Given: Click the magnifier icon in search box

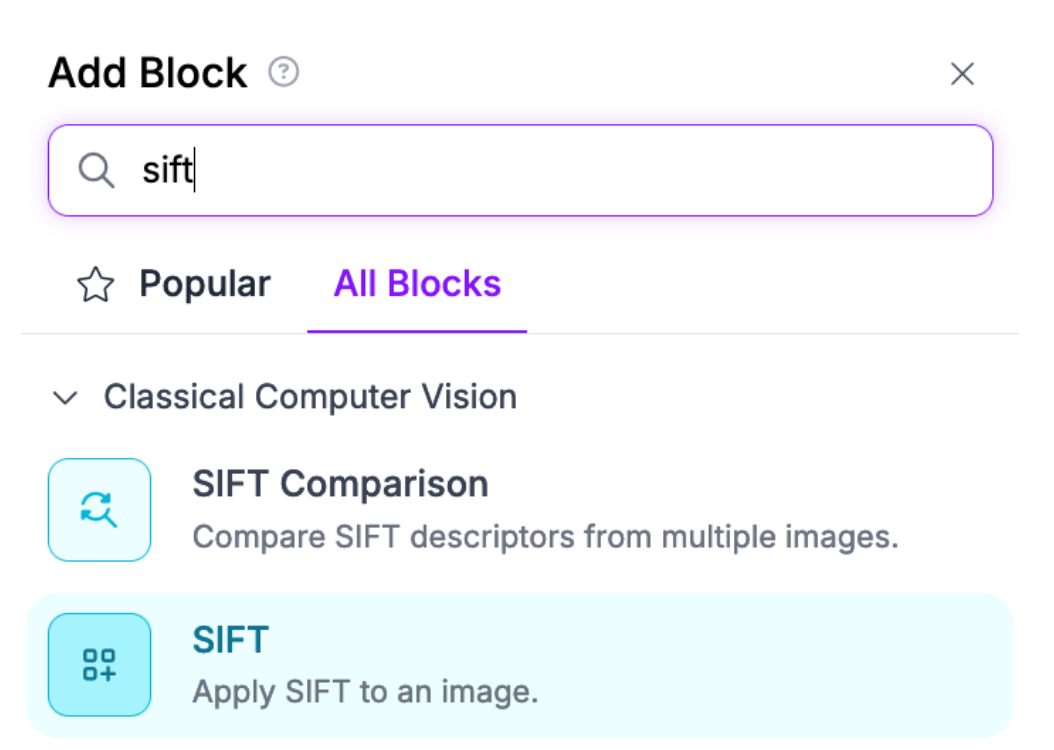Looking at the screenshot, I should [x=96, y=171].
